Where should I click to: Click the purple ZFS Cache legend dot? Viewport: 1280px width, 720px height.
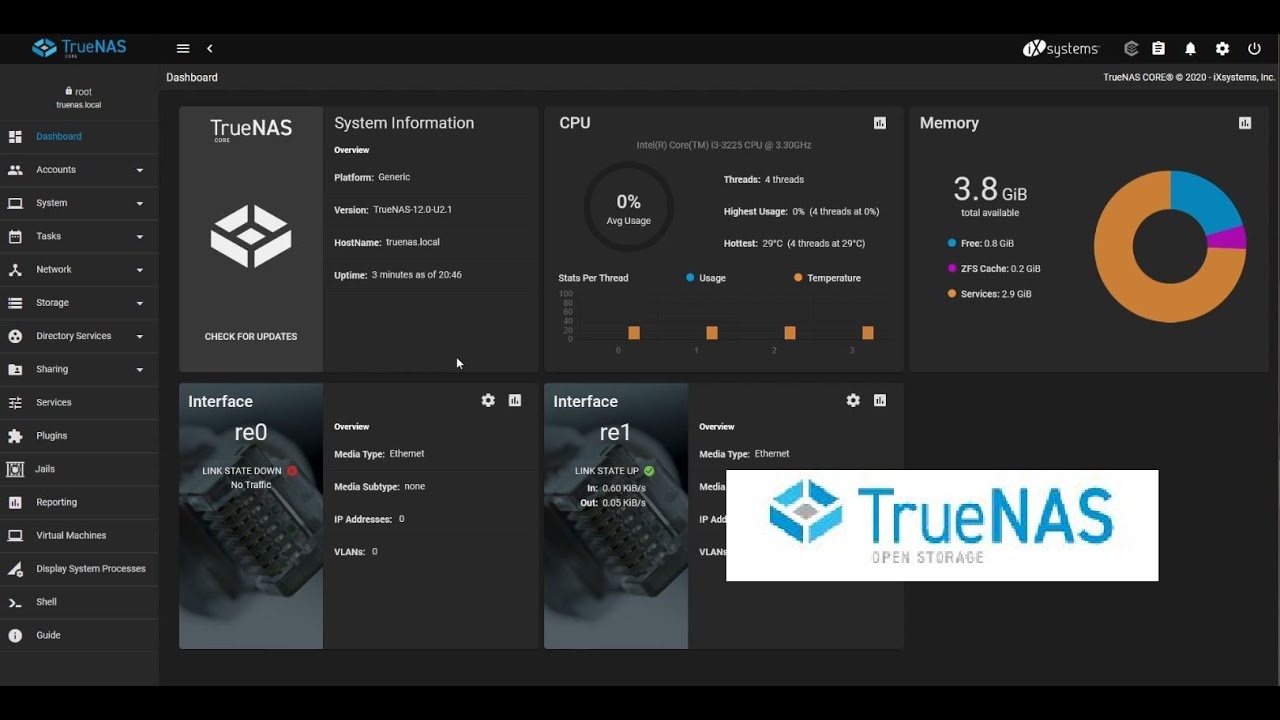point(951,268)
